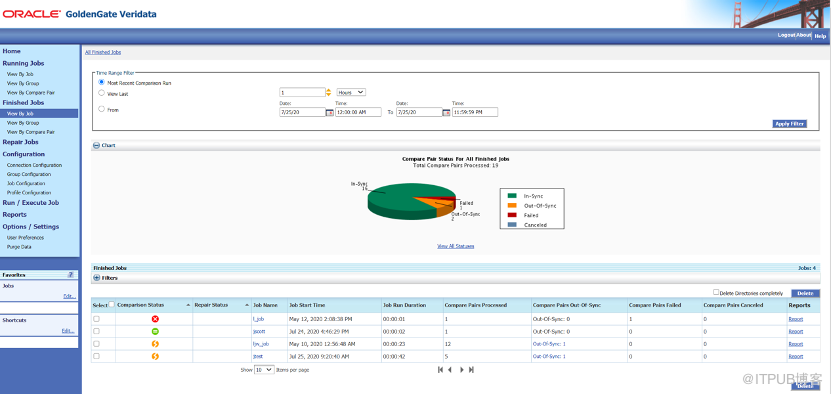Viewport: 832px width, 394px height.
Task: Open Repair Jobs in the sidebar
Action: [x=21, y=142]
